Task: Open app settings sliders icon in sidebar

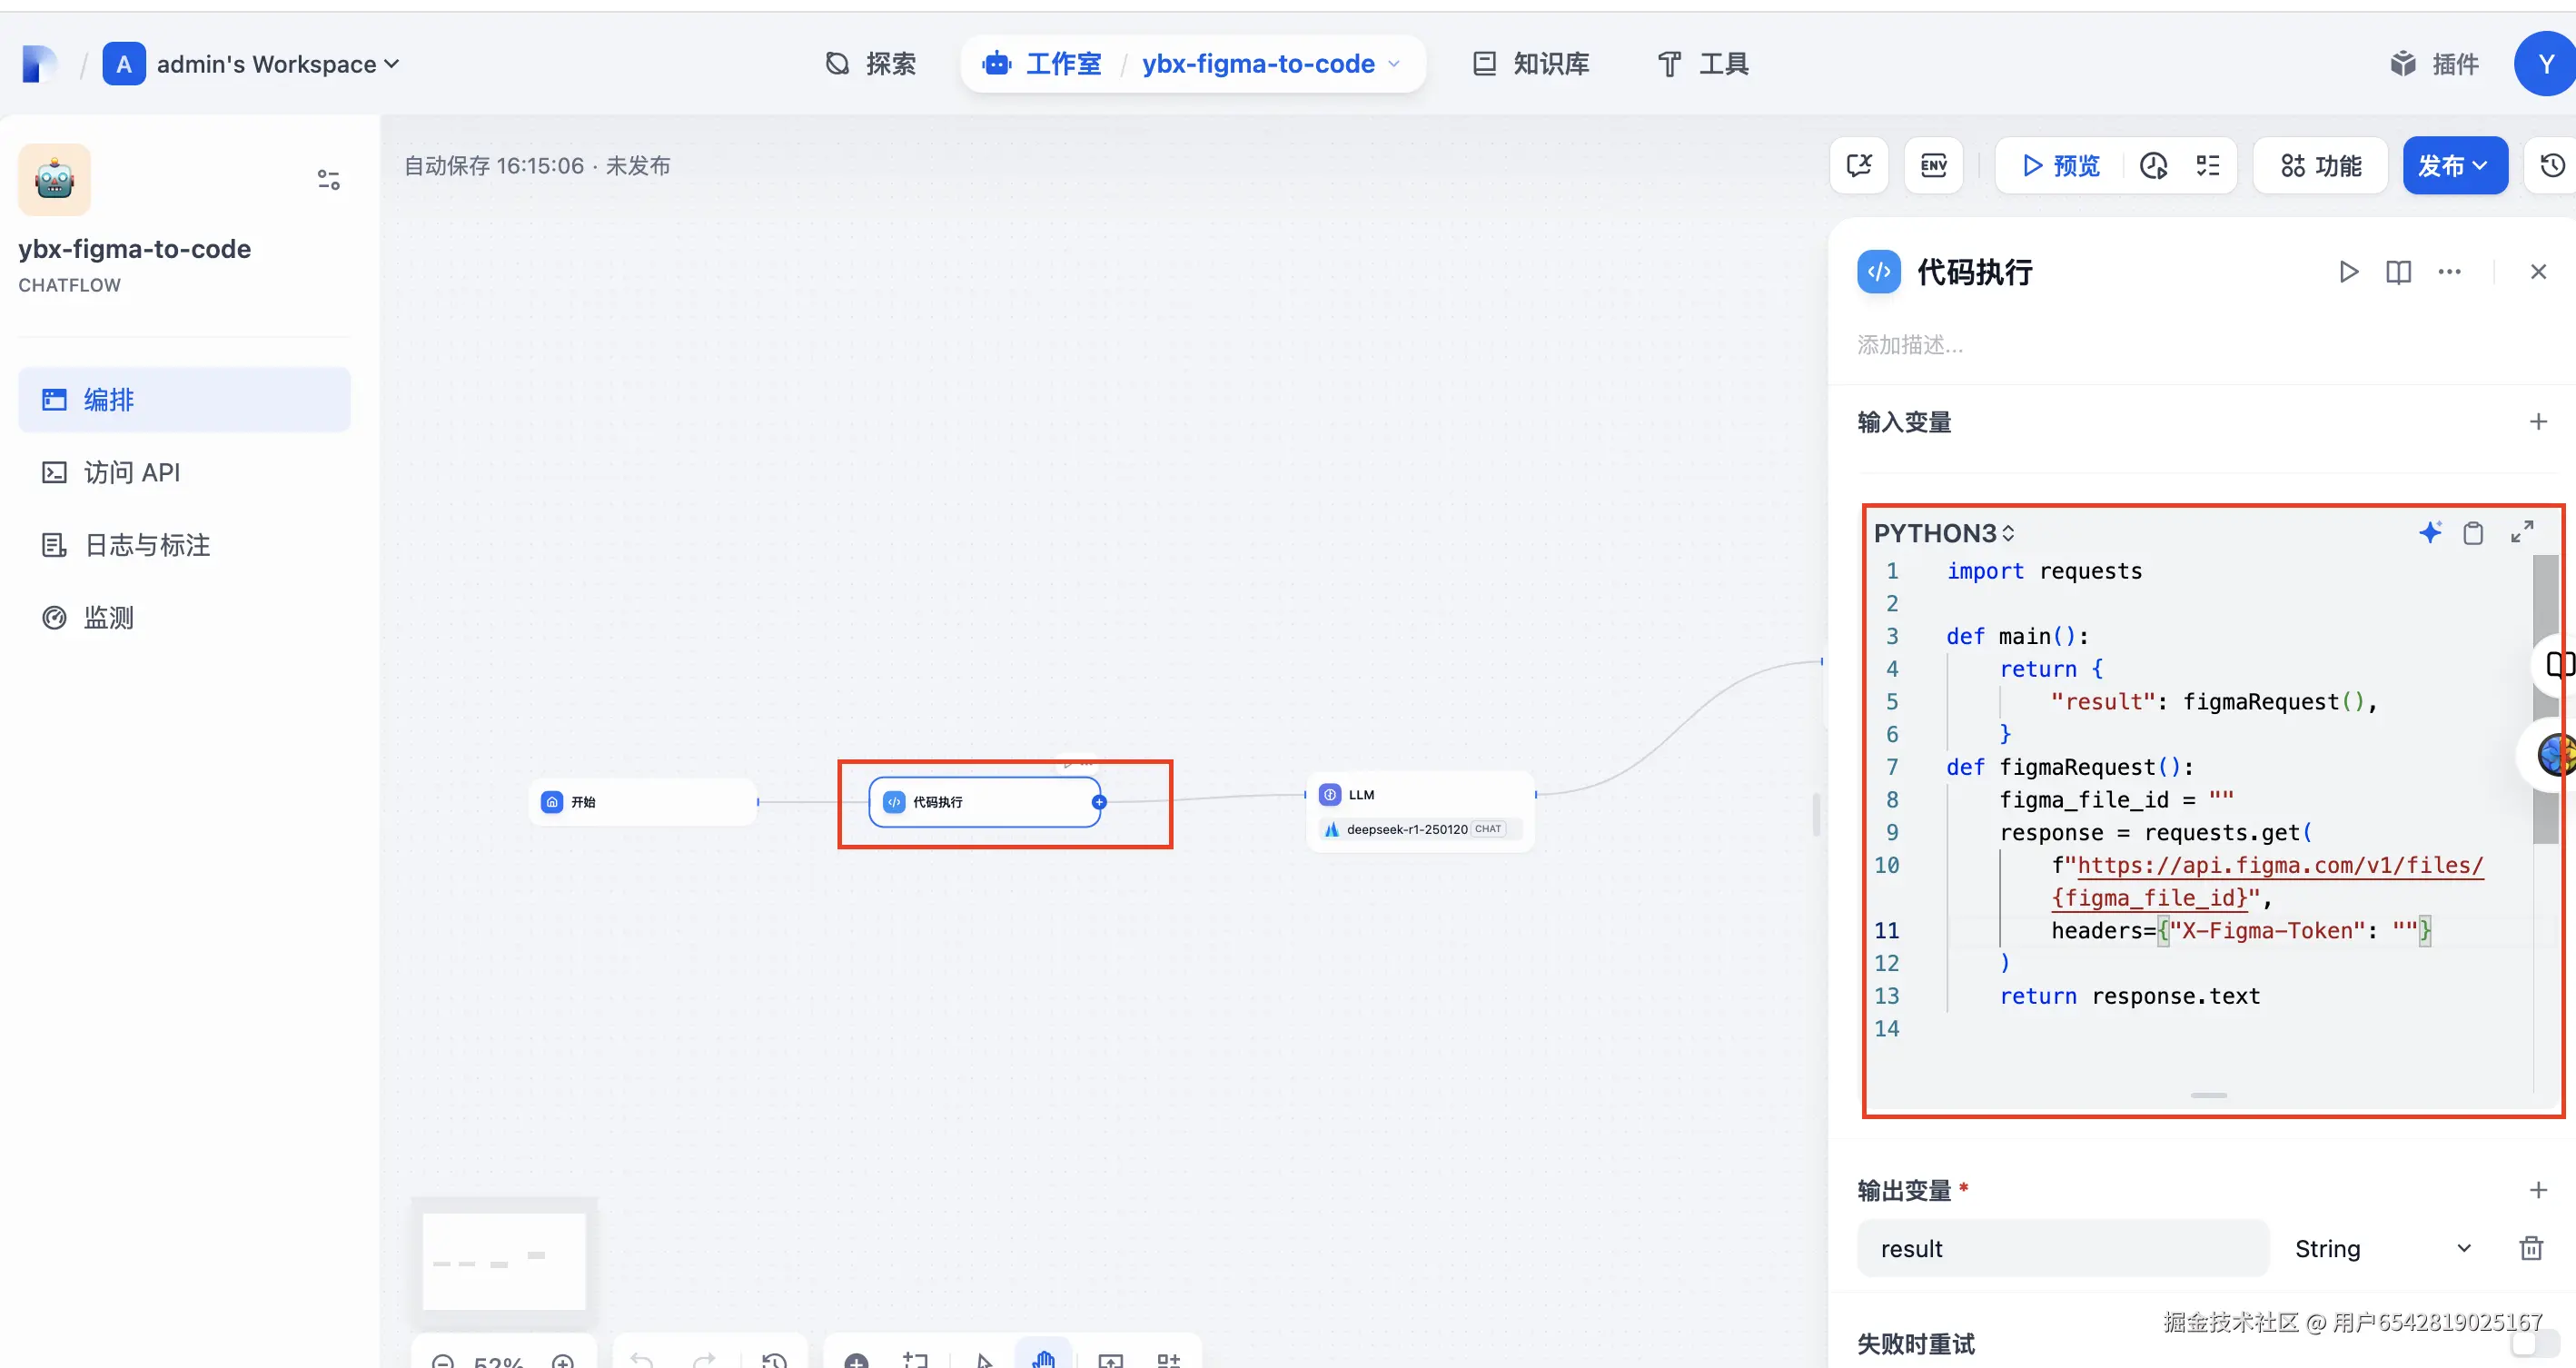Action: pos(328,180)
